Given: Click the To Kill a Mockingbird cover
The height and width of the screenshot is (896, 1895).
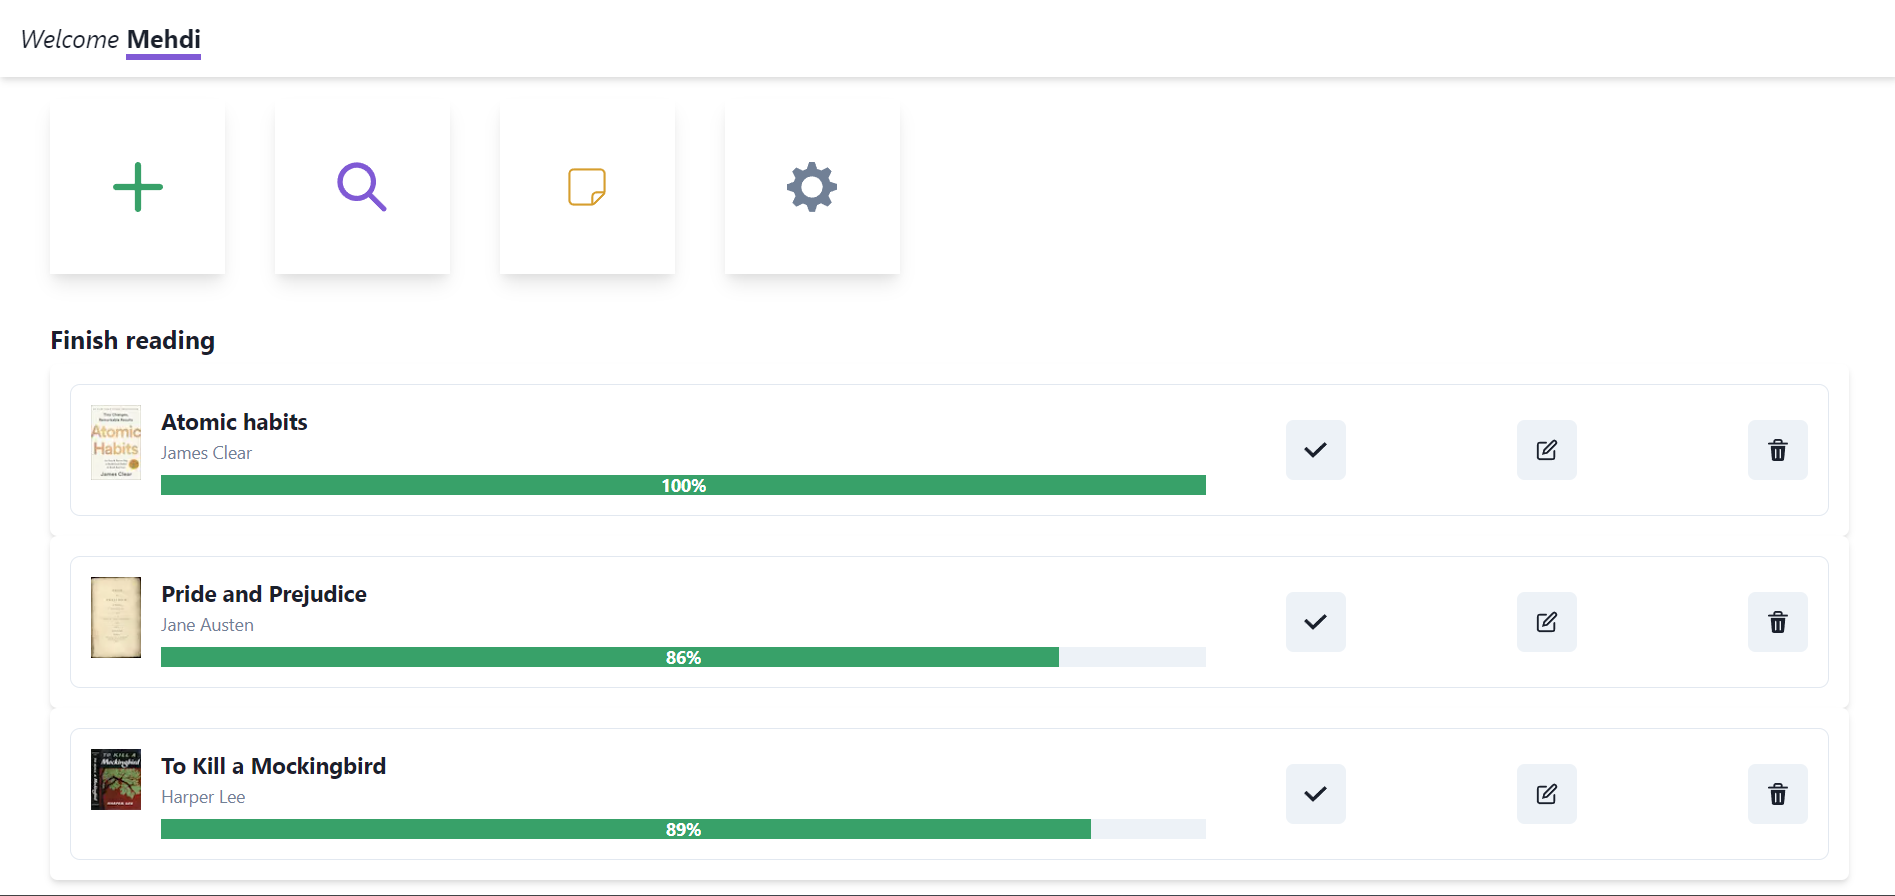Looking at the screenshot, I should (x=116, y=779).
